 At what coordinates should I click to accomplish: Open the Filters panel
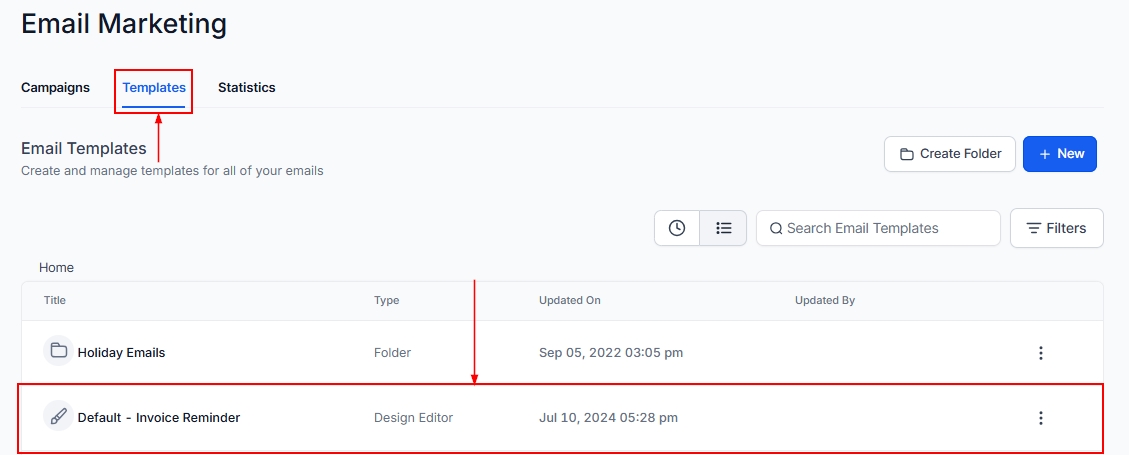[1056, 228]
